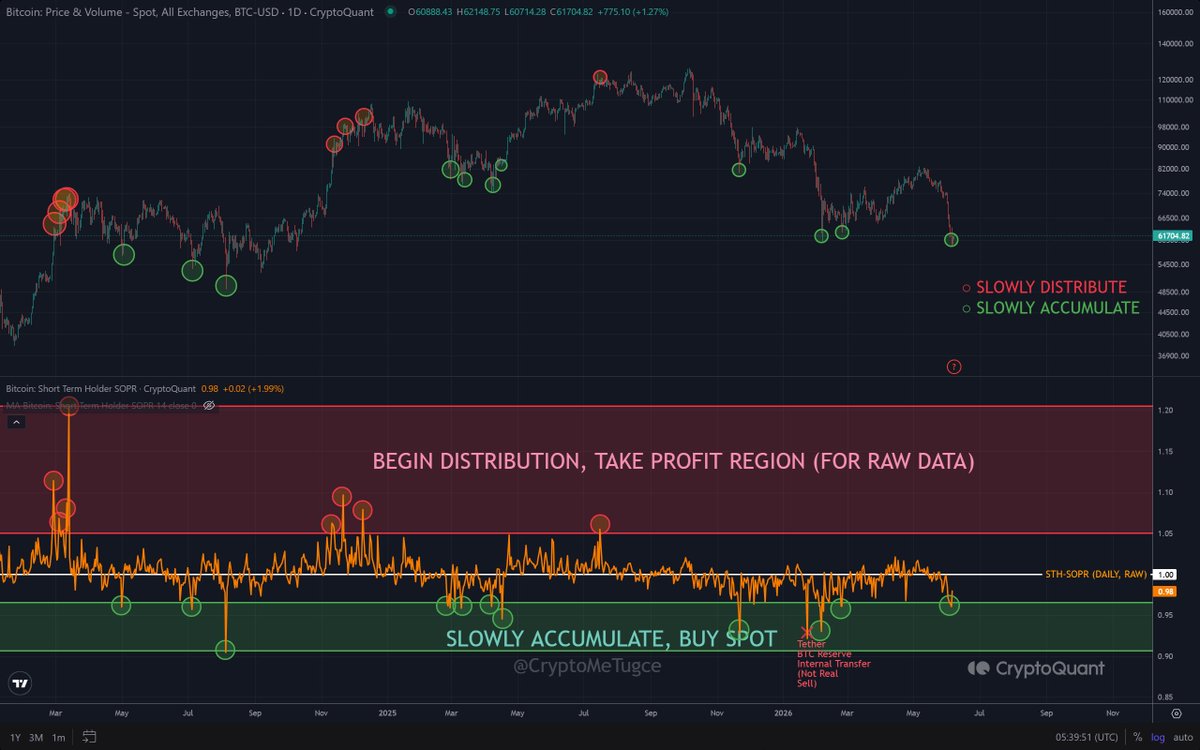Image resolution: width=1200 pixels, height=750 pixels.
Task: Show the hidden MA indicator via eye icon
Action: [x=209, y=405]
